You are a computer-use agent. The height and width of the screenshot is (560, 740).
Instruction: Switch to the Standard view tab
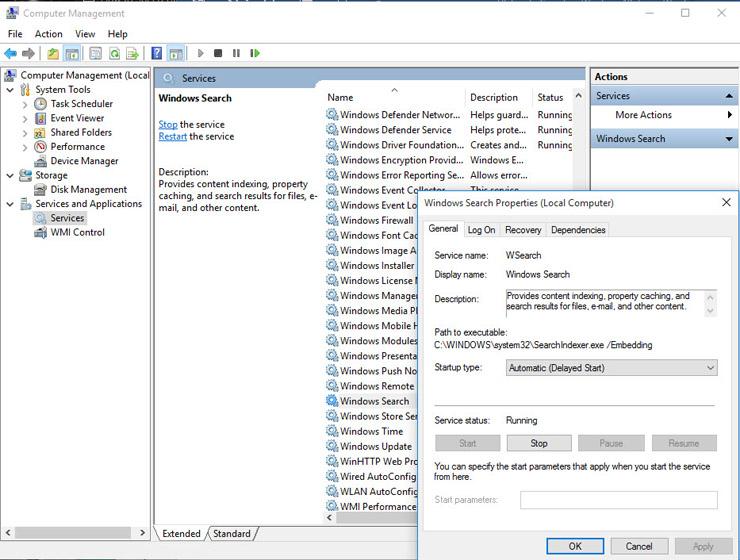pos(232,534)
